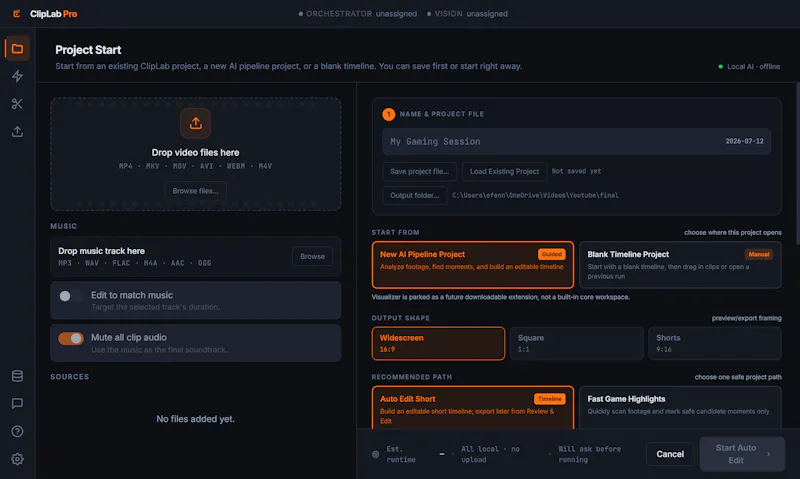This screenshot has height=479, width=800.
Task: Click Output folder... button
Action: pyautogui.click(x=414, y=195)
